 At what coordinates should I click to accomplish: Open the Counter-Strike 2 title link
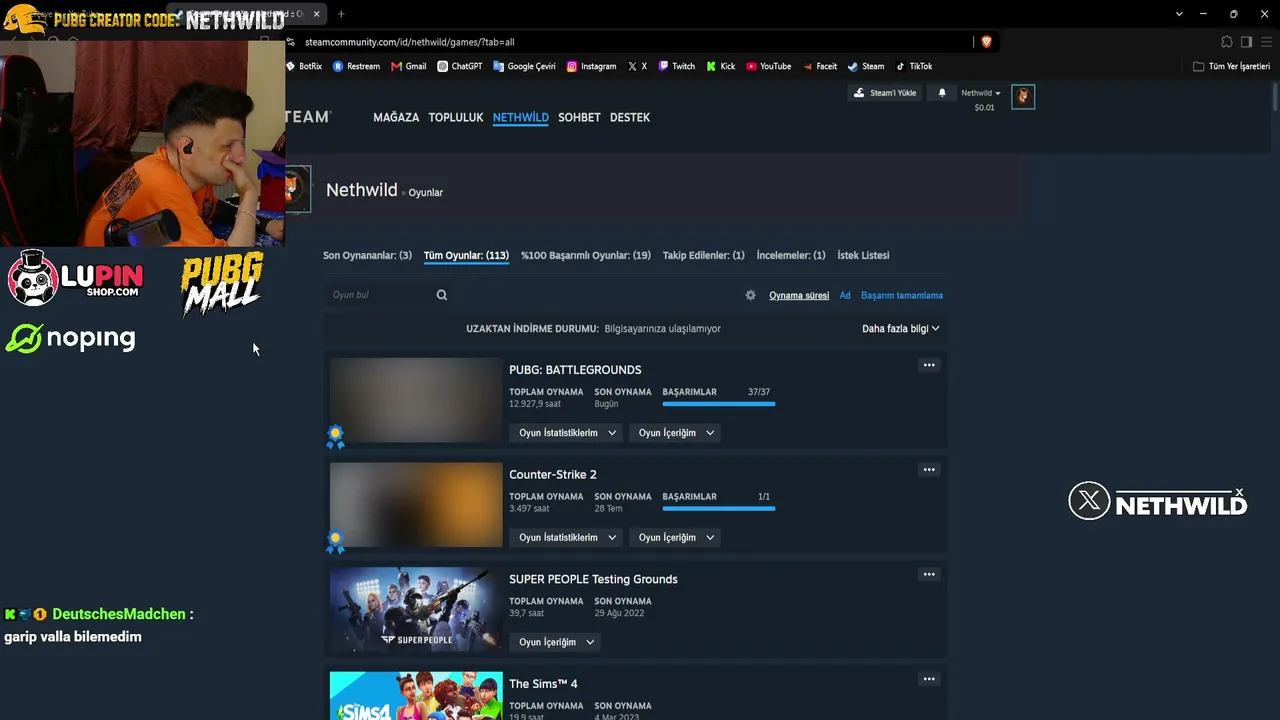553,474
